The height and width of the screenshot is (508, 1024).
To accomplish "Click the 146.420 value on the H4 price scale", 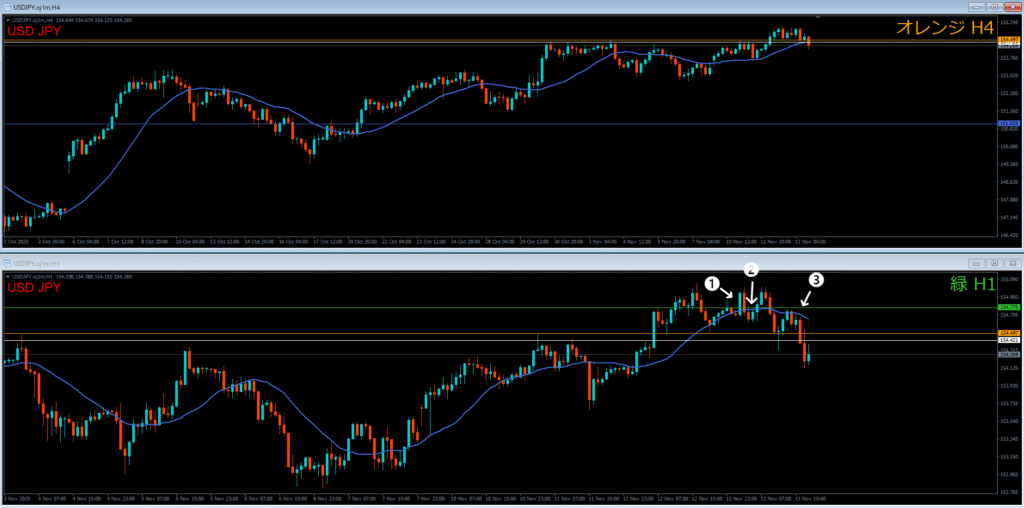I will coord(1008,234).
